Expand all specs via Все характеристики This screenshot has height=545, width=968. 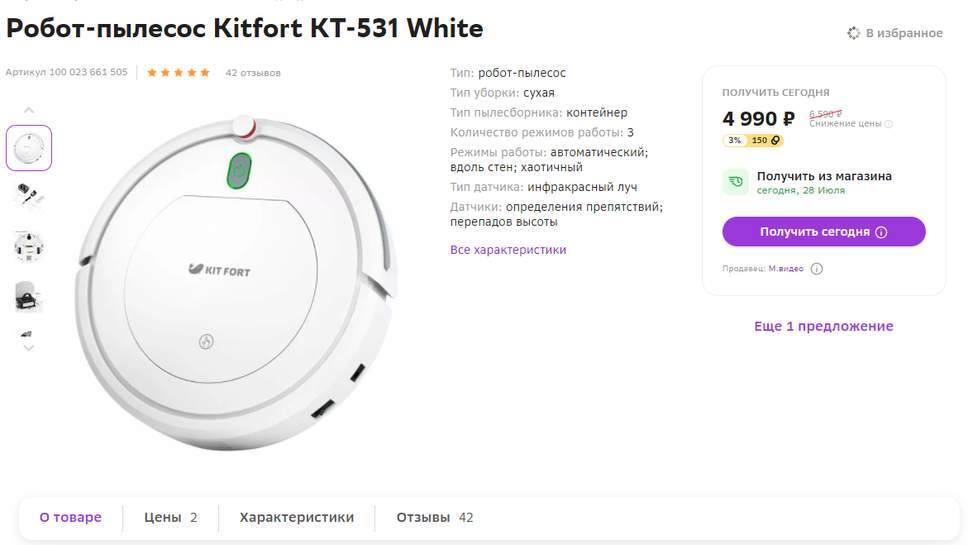(x=508, y=250)
